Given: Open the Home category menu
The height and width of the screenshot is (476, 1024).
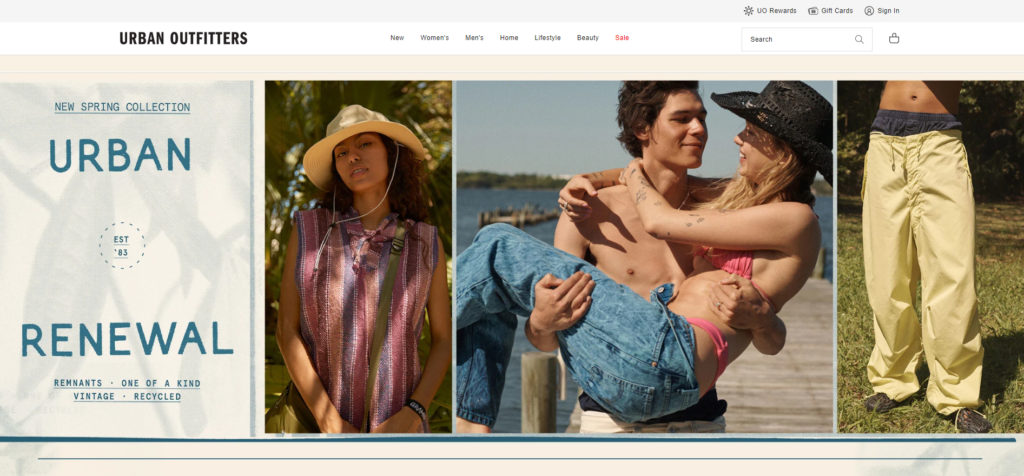Looking at the screenshot, I should point(509,38).
